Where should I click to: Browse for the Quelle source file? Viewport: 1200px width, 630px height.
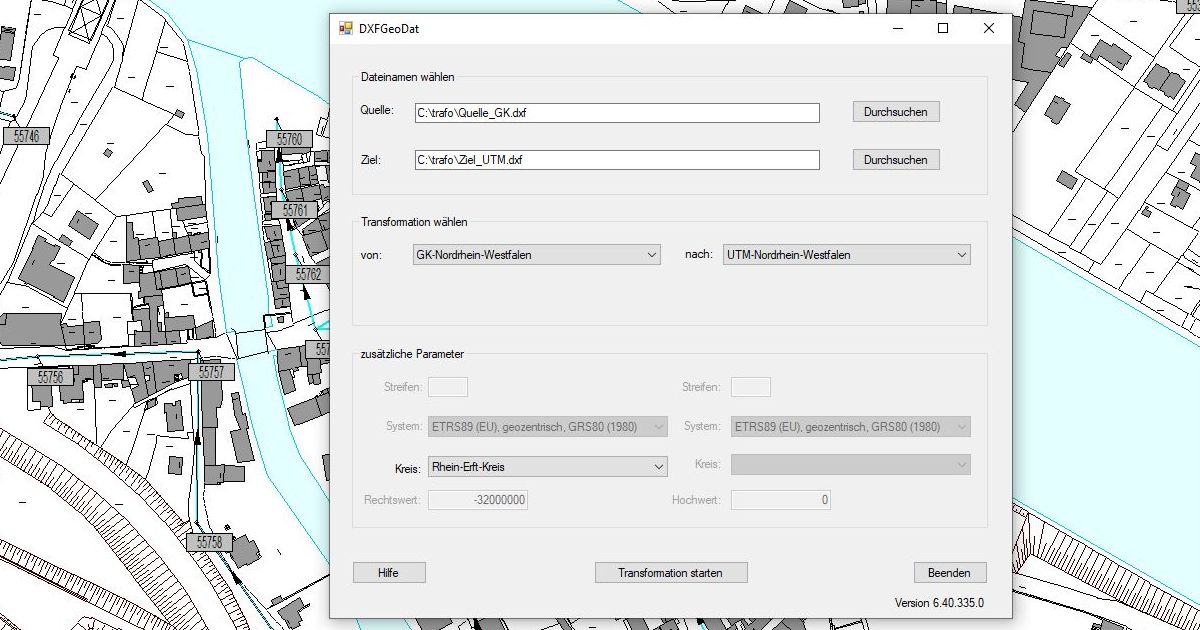895,112
